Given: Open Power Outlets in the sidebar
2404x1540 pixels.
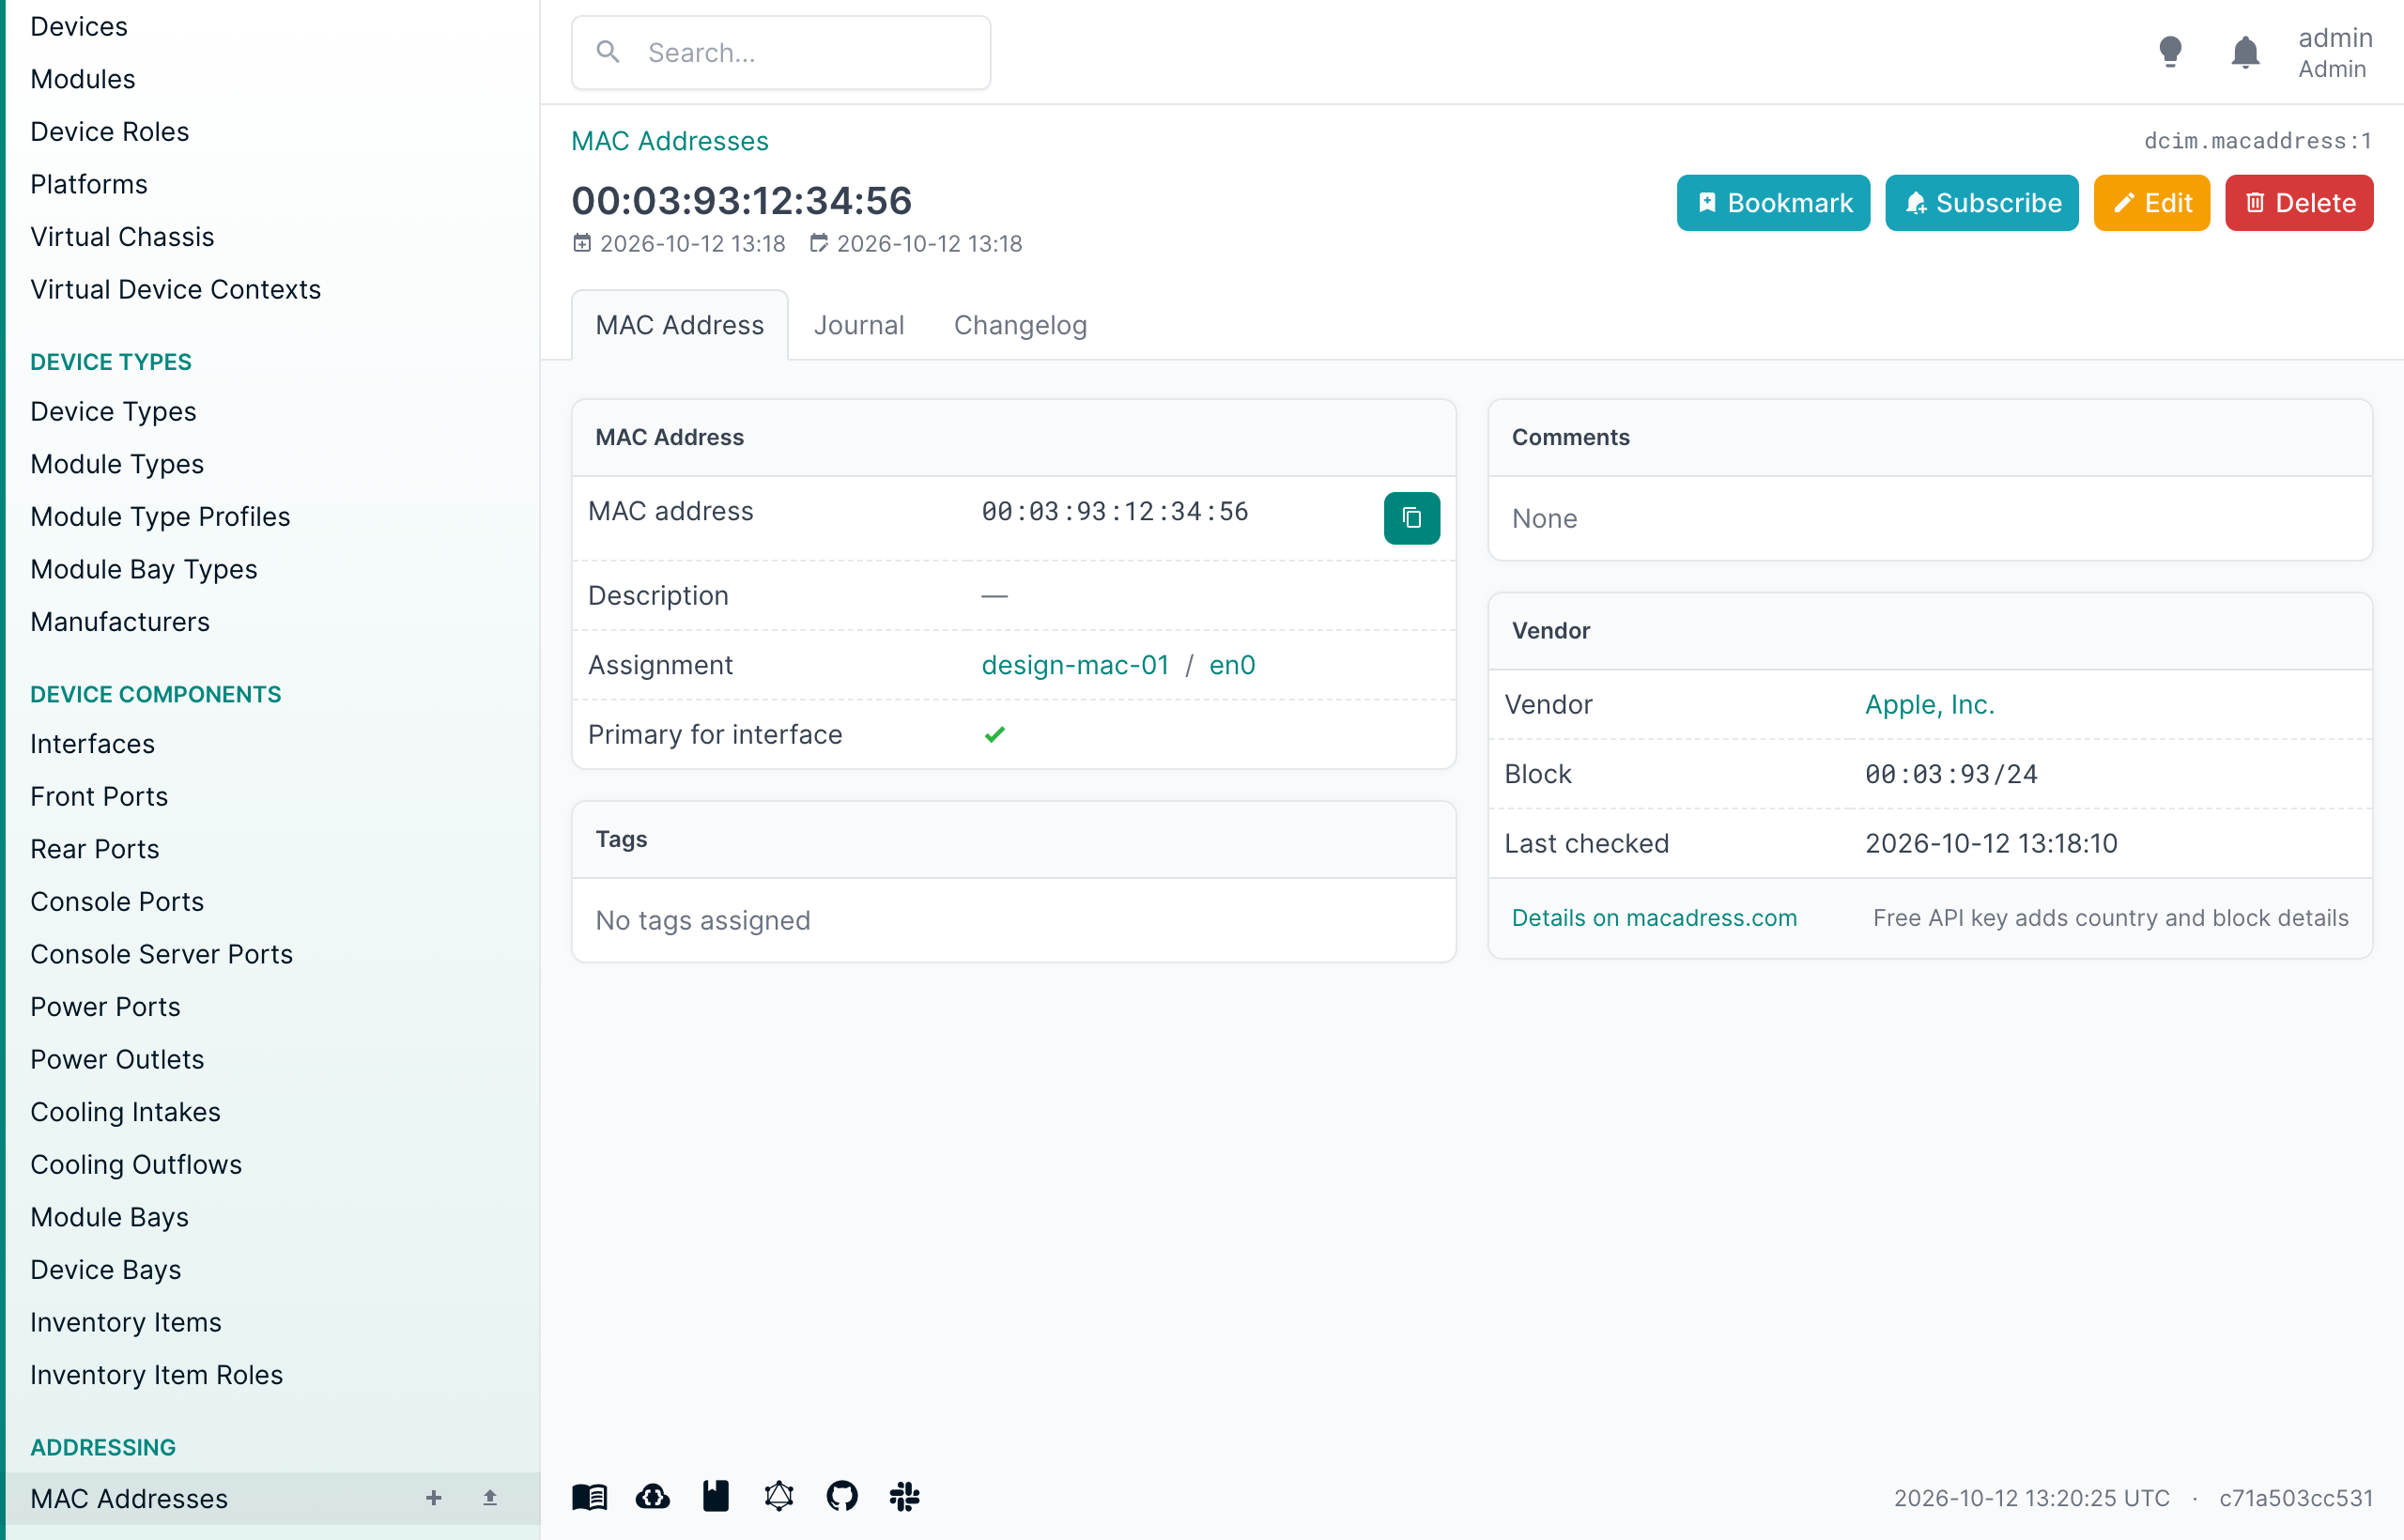Looking at the screenshot, I should coord(117,1059).
